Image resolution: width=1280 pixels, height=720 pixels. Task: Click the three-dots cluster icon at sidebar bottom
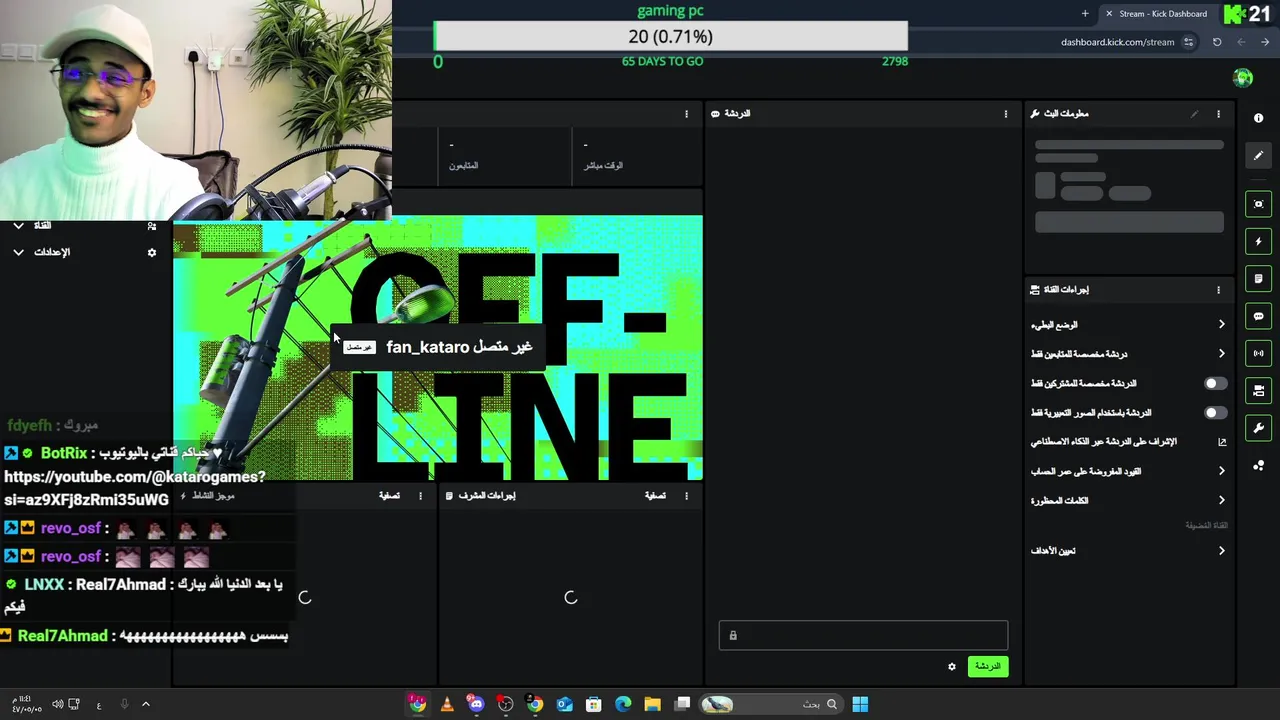tap(1258, 466)
